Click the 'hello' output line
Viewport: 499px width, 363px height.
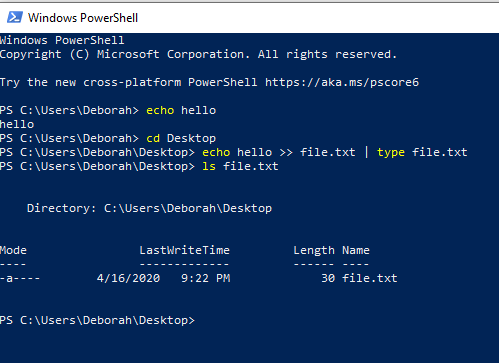coord(17,124)
